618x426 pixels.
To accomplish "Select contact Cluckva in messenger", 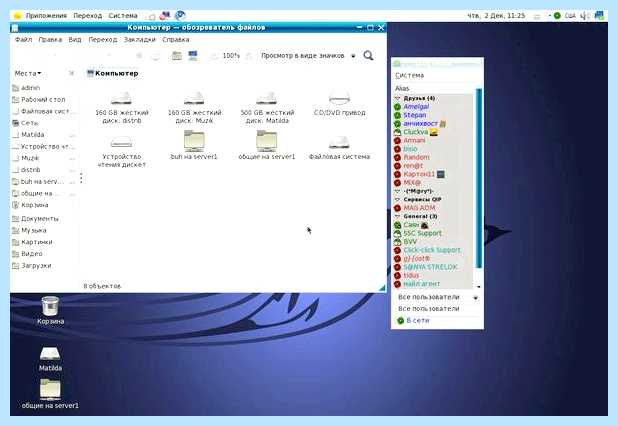I will tap(415, 132).
